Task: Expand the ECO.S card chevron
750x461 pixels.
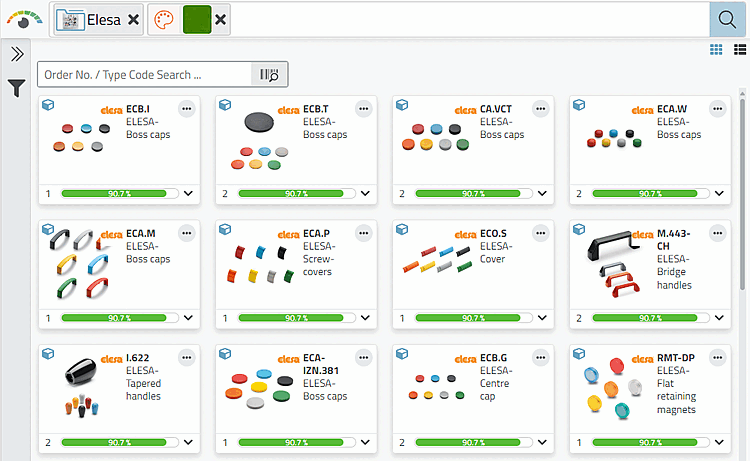Action: coord(542,318)
